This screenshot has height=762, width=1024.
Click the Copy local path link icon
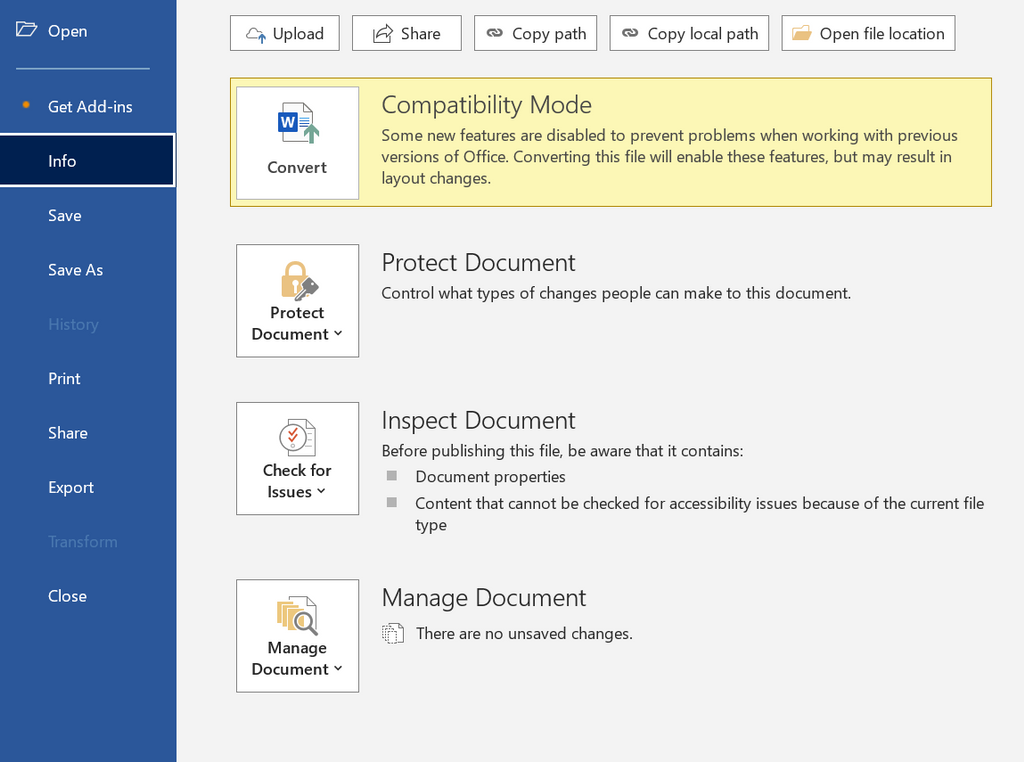[630, 33]
